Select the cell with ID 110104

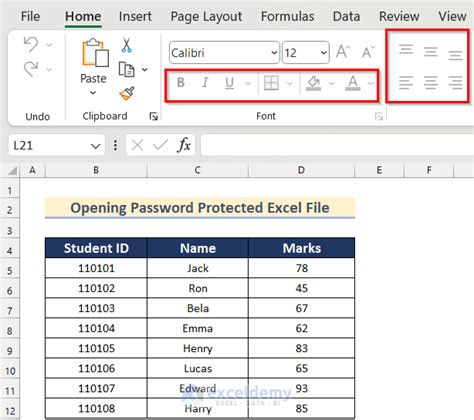pyautogui.click(x=96, y=328)
